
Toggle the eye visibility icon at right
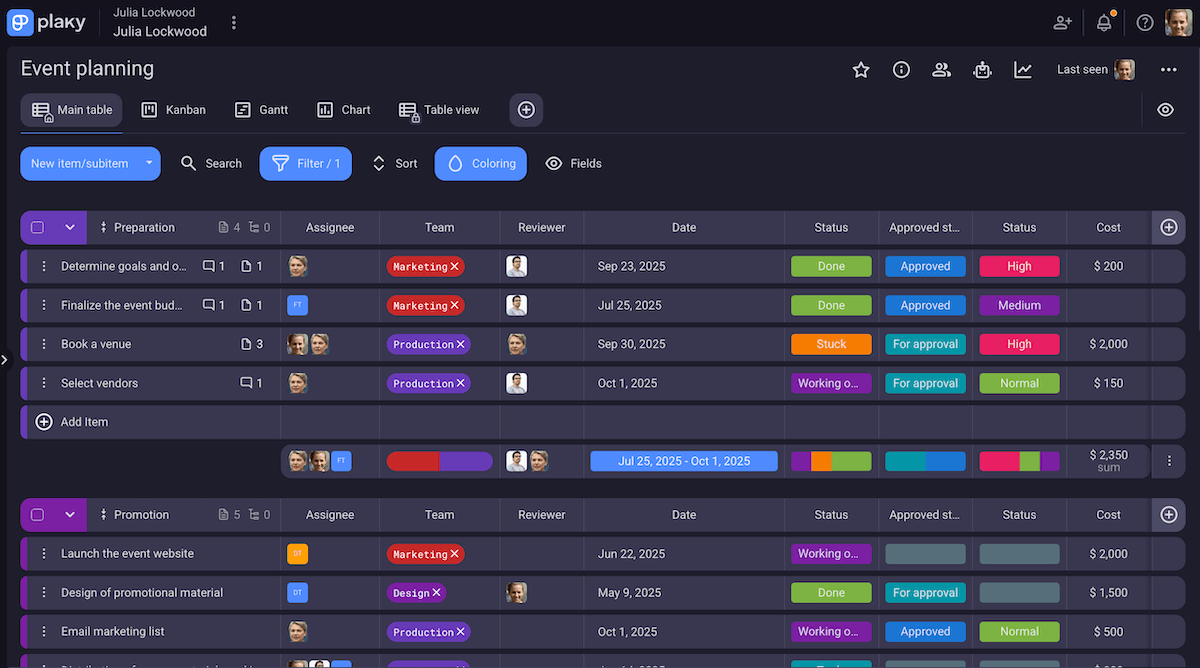point(1165,110)
